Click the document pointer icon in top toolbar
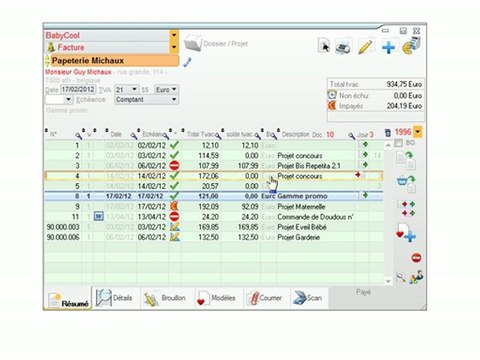The image size is (480, 360). click(324, 46)
